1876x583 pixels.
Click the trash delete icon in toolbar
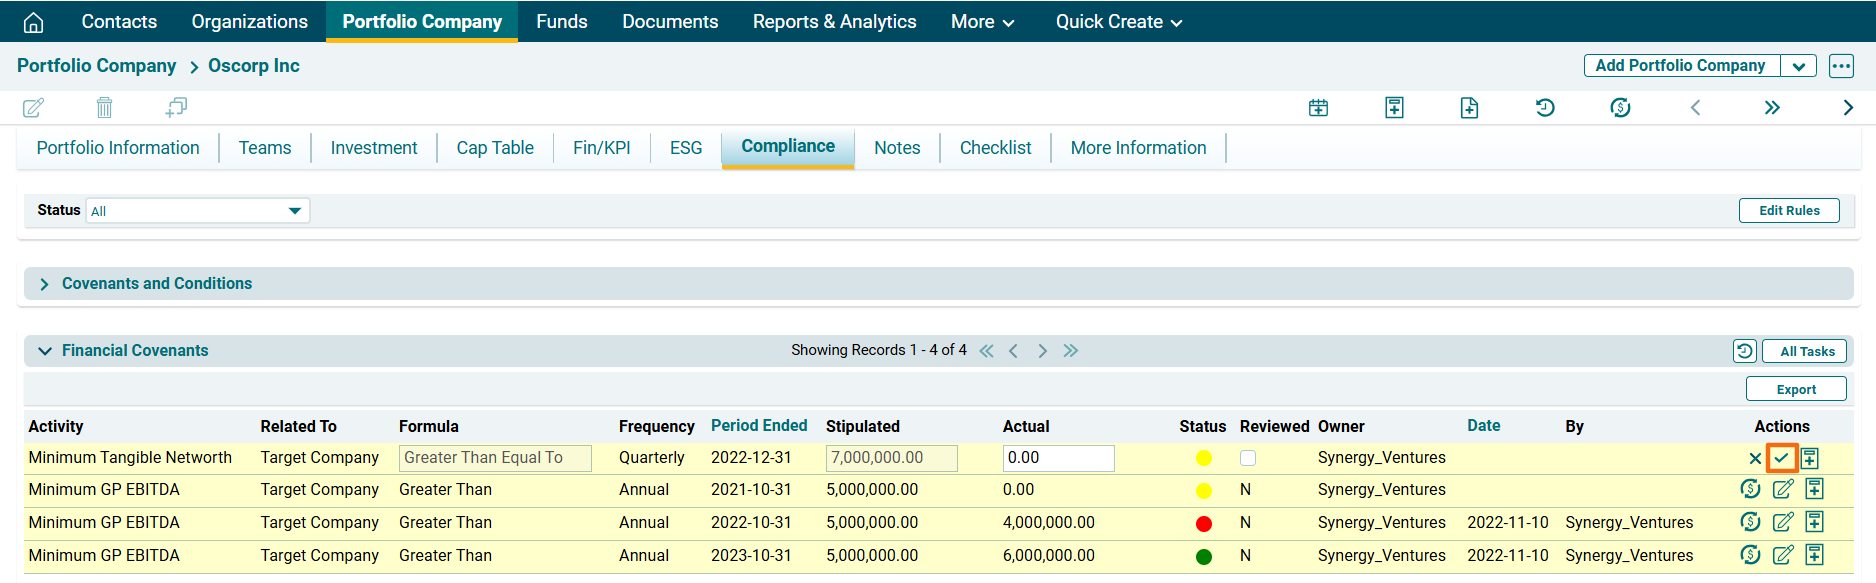104,107
